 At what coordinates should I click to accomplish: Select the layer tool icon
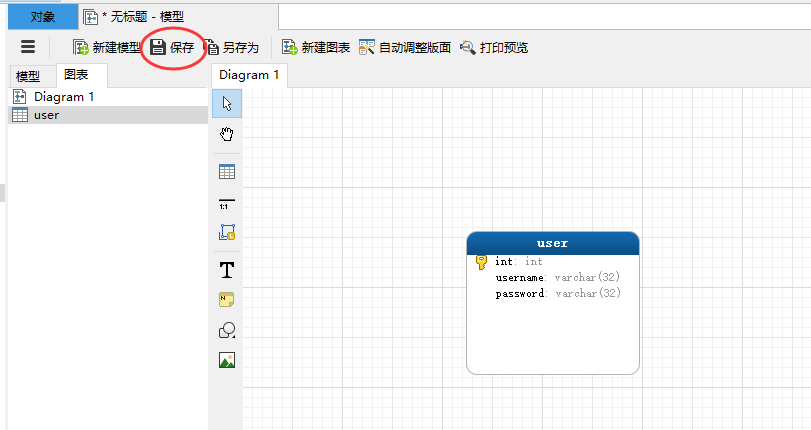pos(227,232)
